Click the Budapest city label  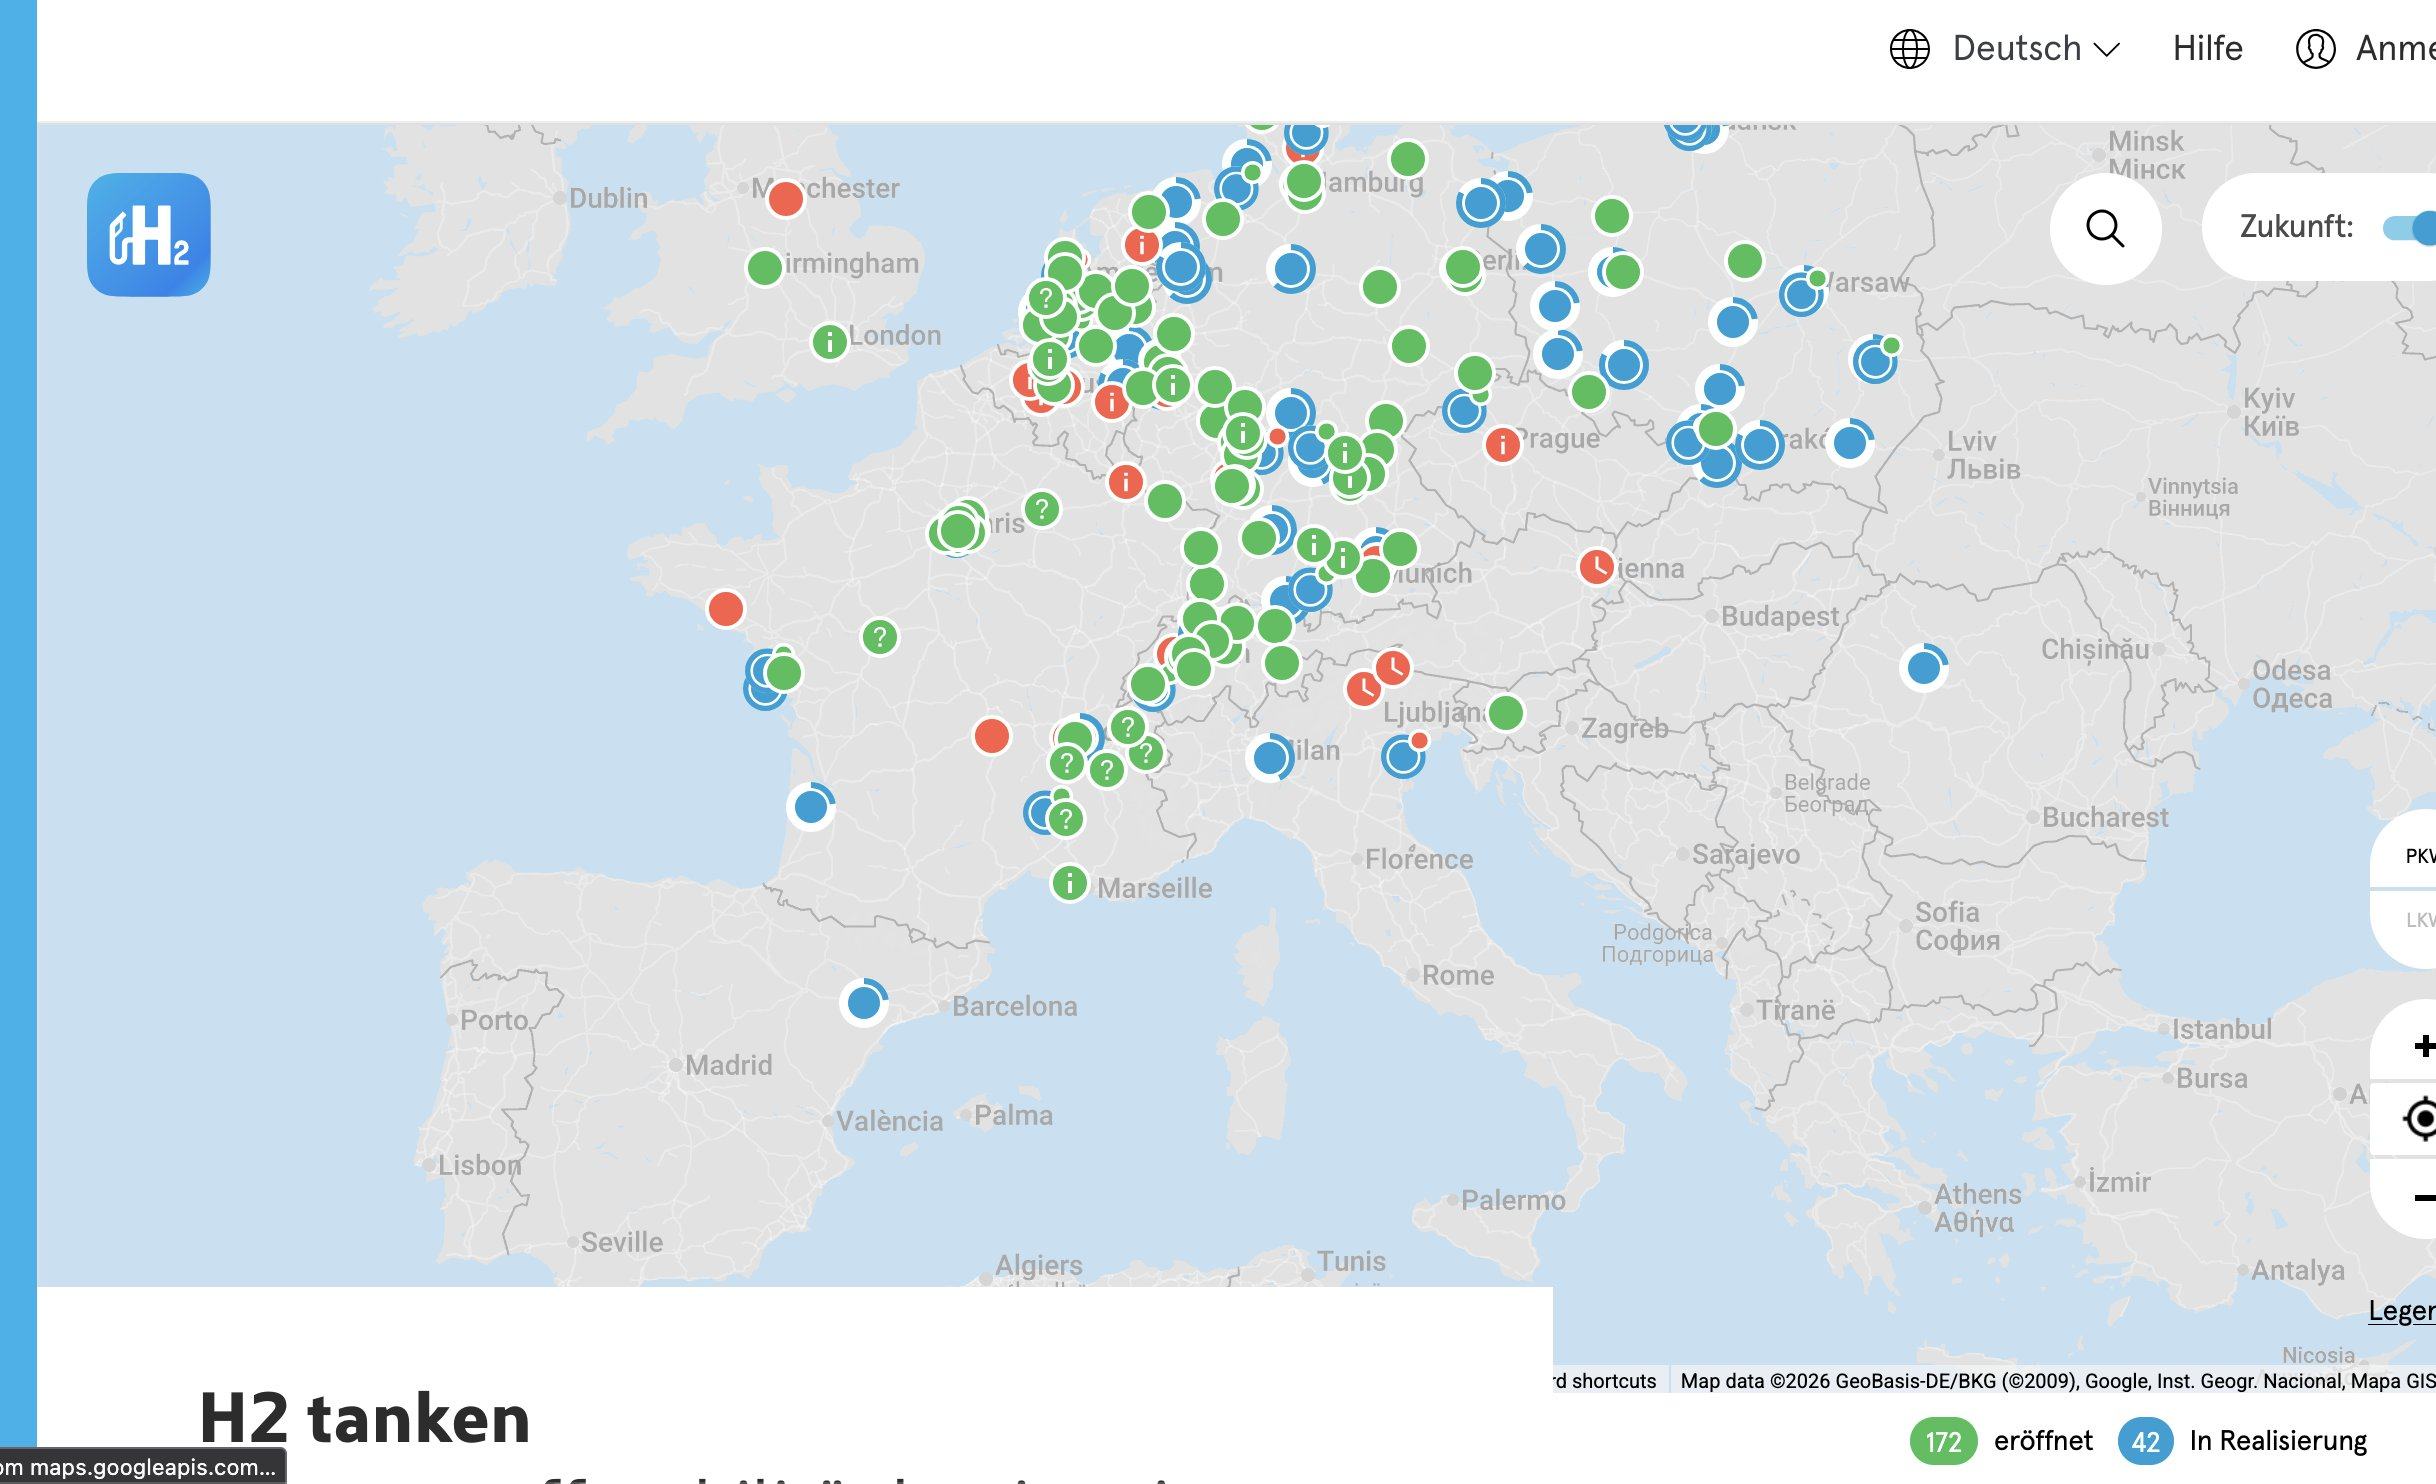tap(1779, 616)
